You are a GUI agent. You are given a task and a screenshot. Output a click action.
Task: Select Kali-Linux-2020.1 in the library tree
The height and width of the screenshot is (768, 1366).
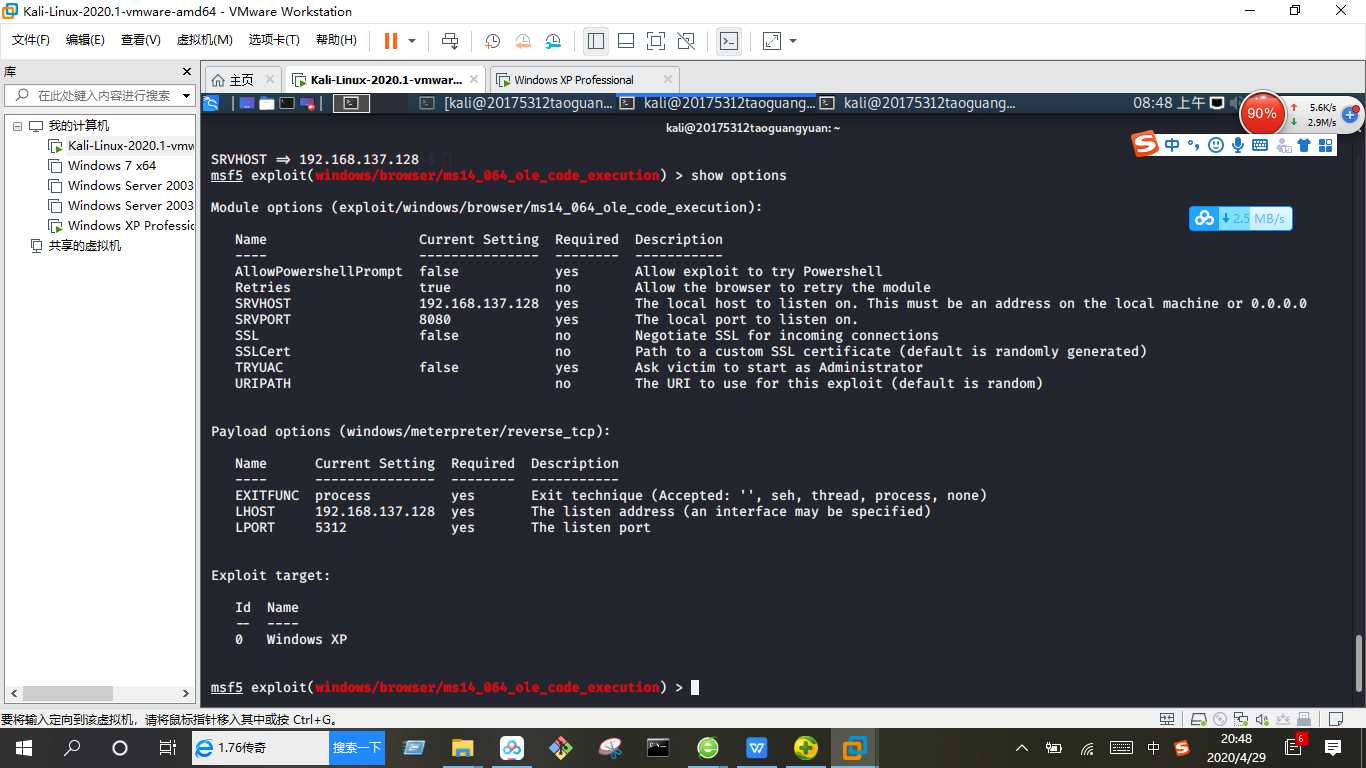pos(122,146)
